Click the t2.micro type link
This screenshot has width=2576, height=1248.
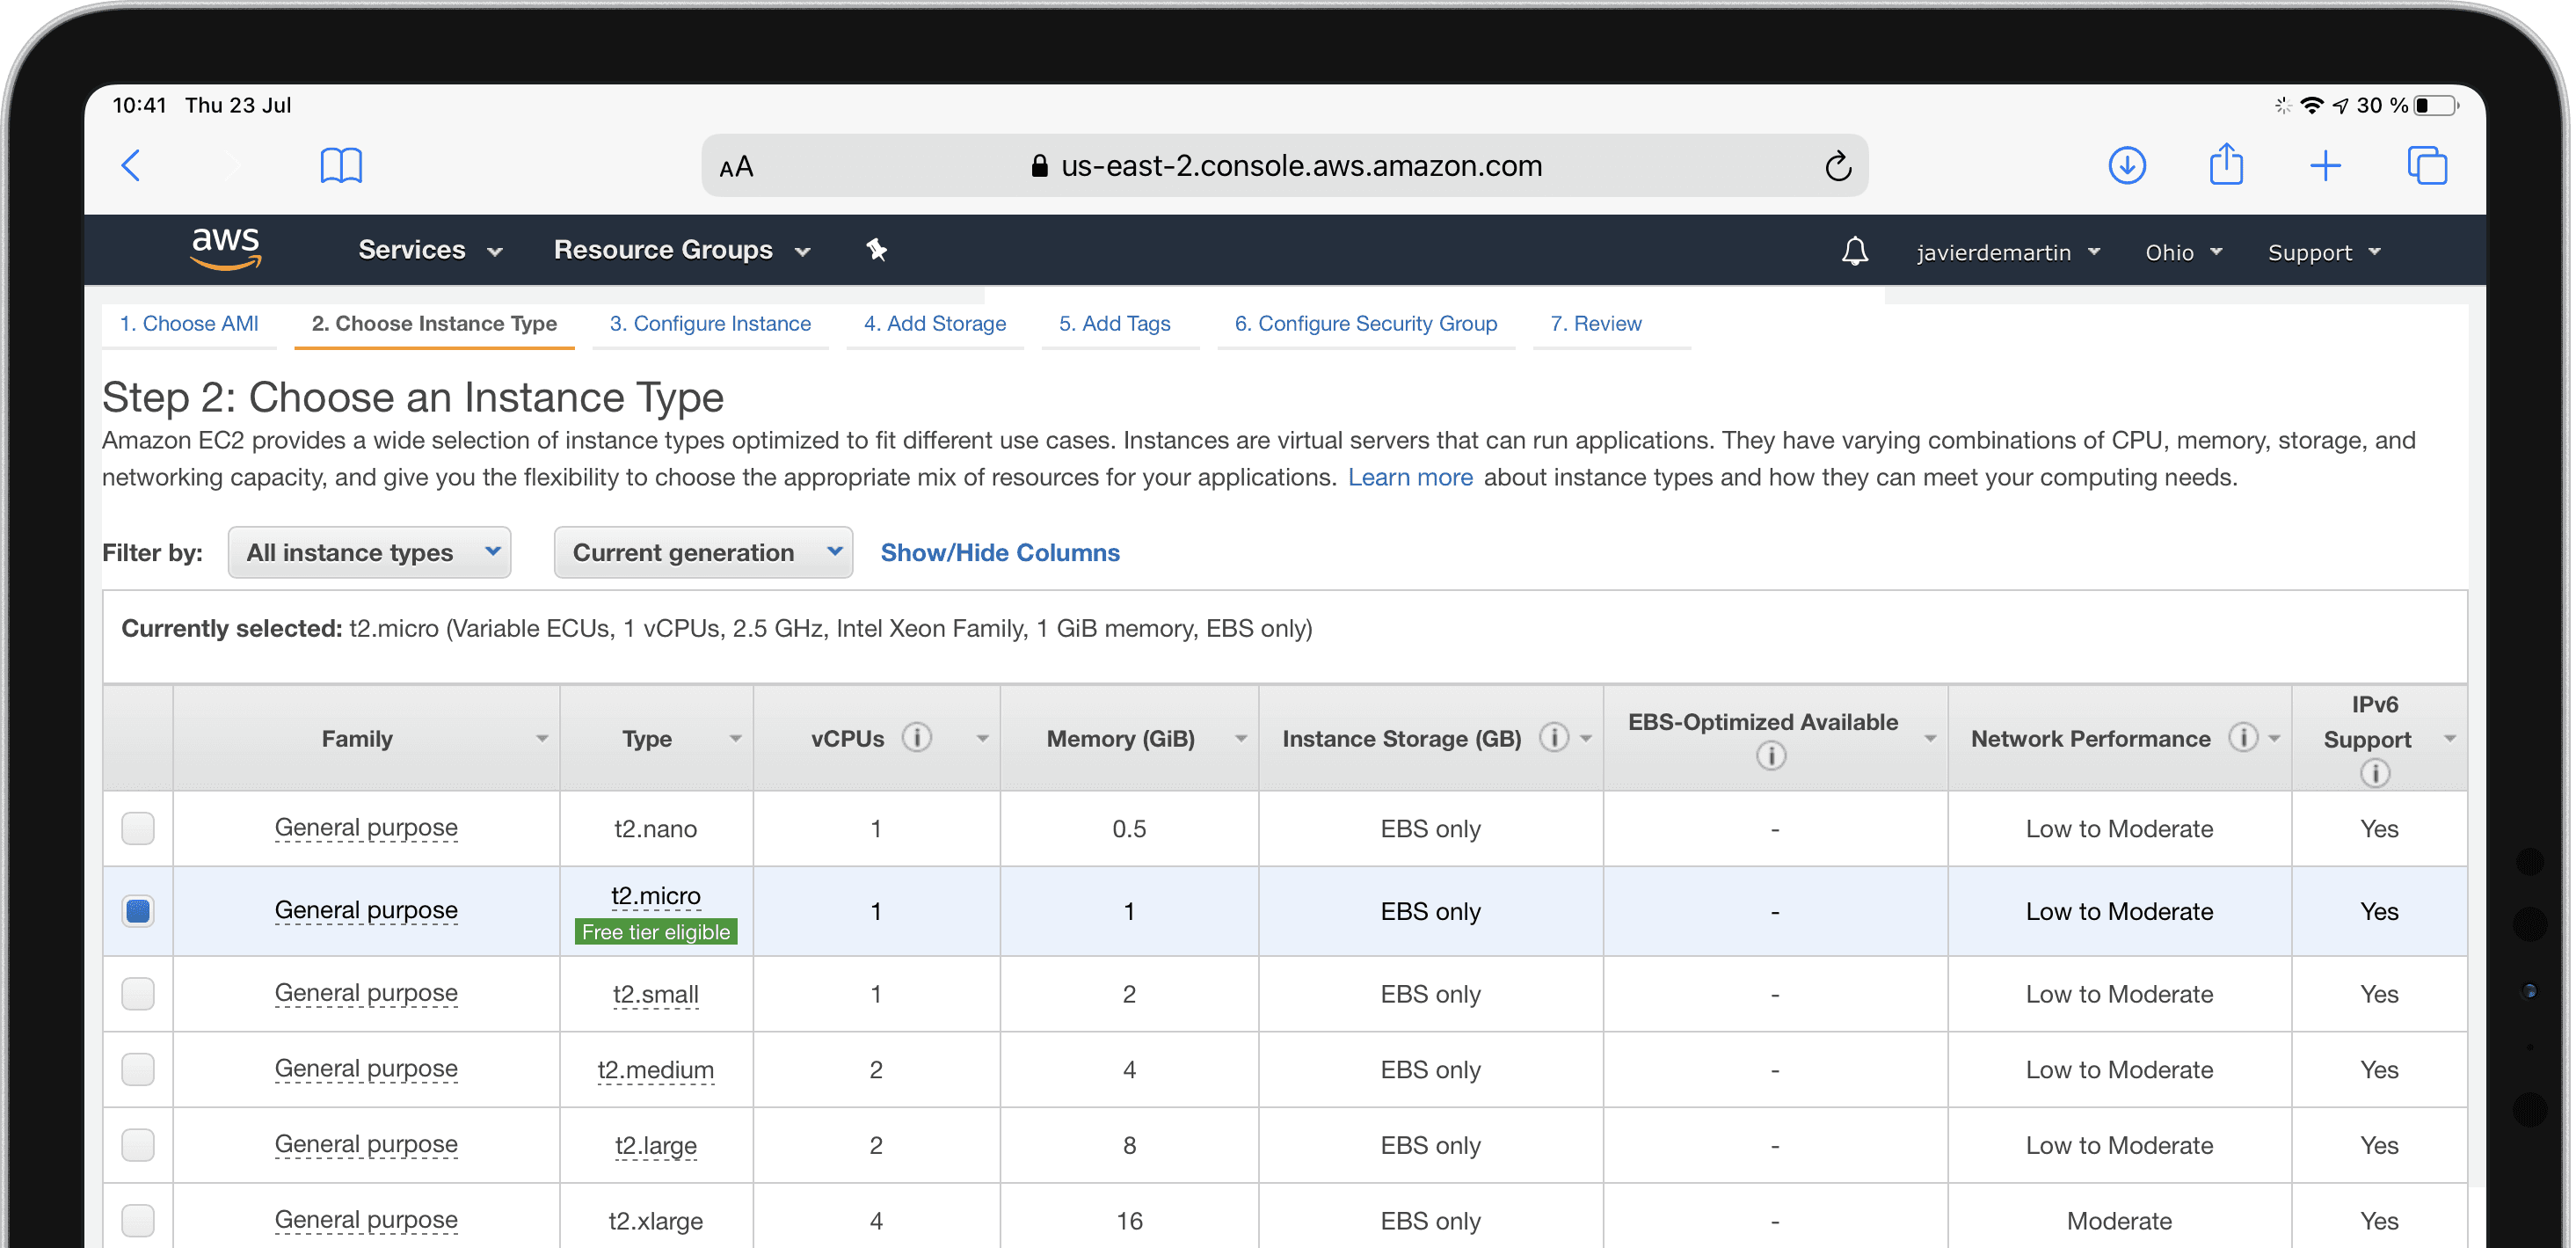(x=656, y=896)
